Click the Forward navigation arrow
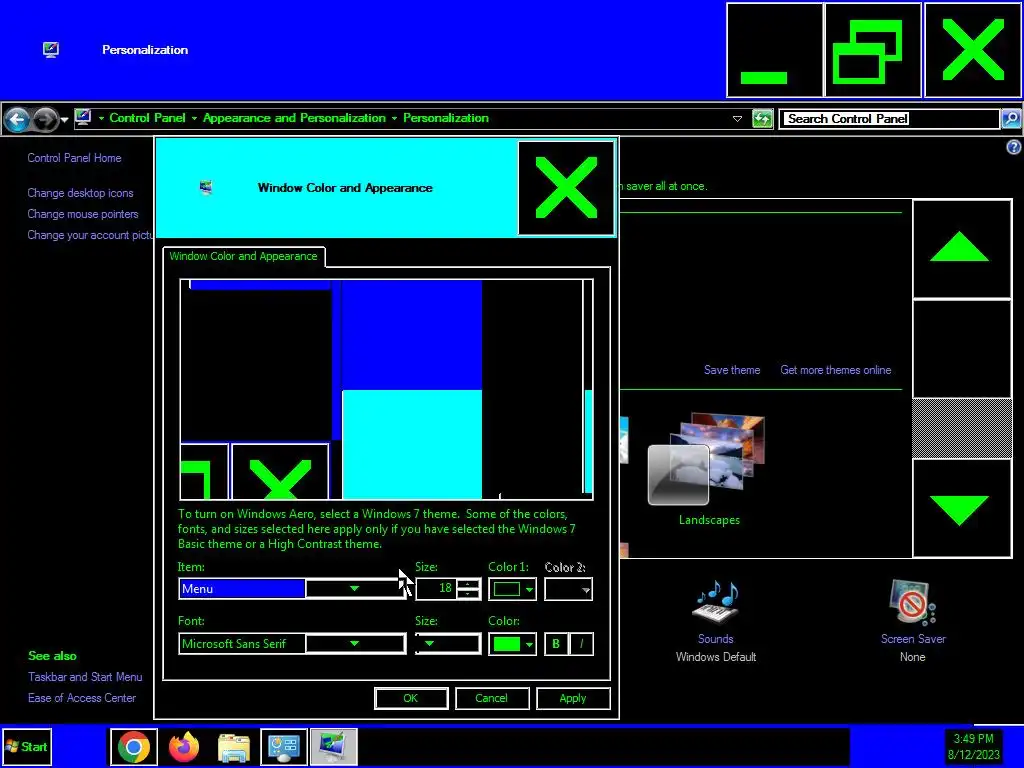Viewport: 1024px width, 768px height. [x=44, y=120]
